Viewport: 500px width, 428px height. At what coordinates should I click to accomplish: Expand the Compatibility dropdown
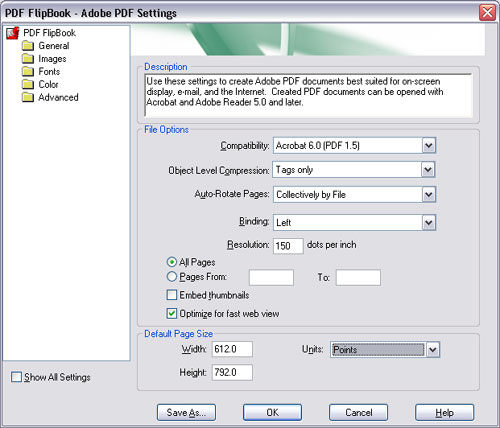pos(429,146)
